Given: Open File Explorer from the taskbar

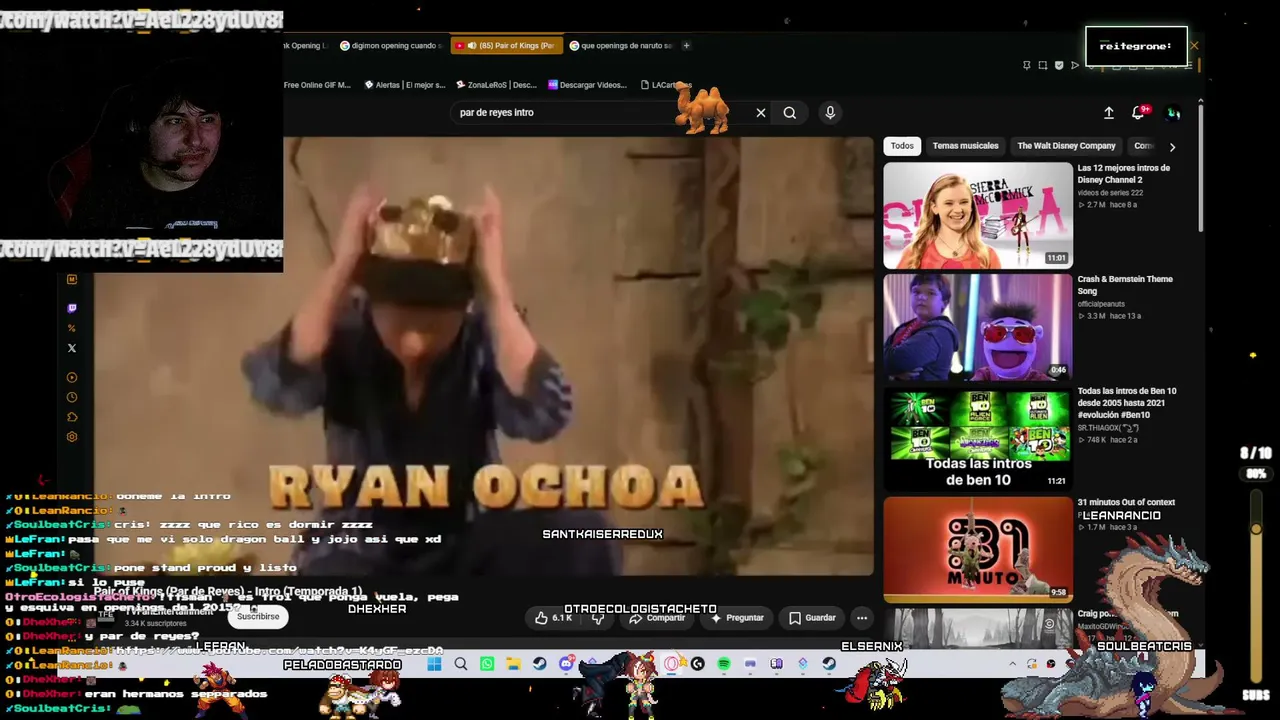Looking at the screenshot, I should pos(513,664).
